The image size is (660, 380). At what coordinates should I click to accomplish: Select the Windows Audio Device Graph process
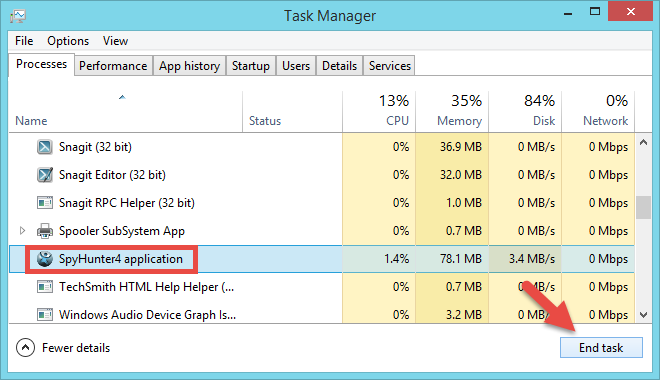tap(147, 315)
